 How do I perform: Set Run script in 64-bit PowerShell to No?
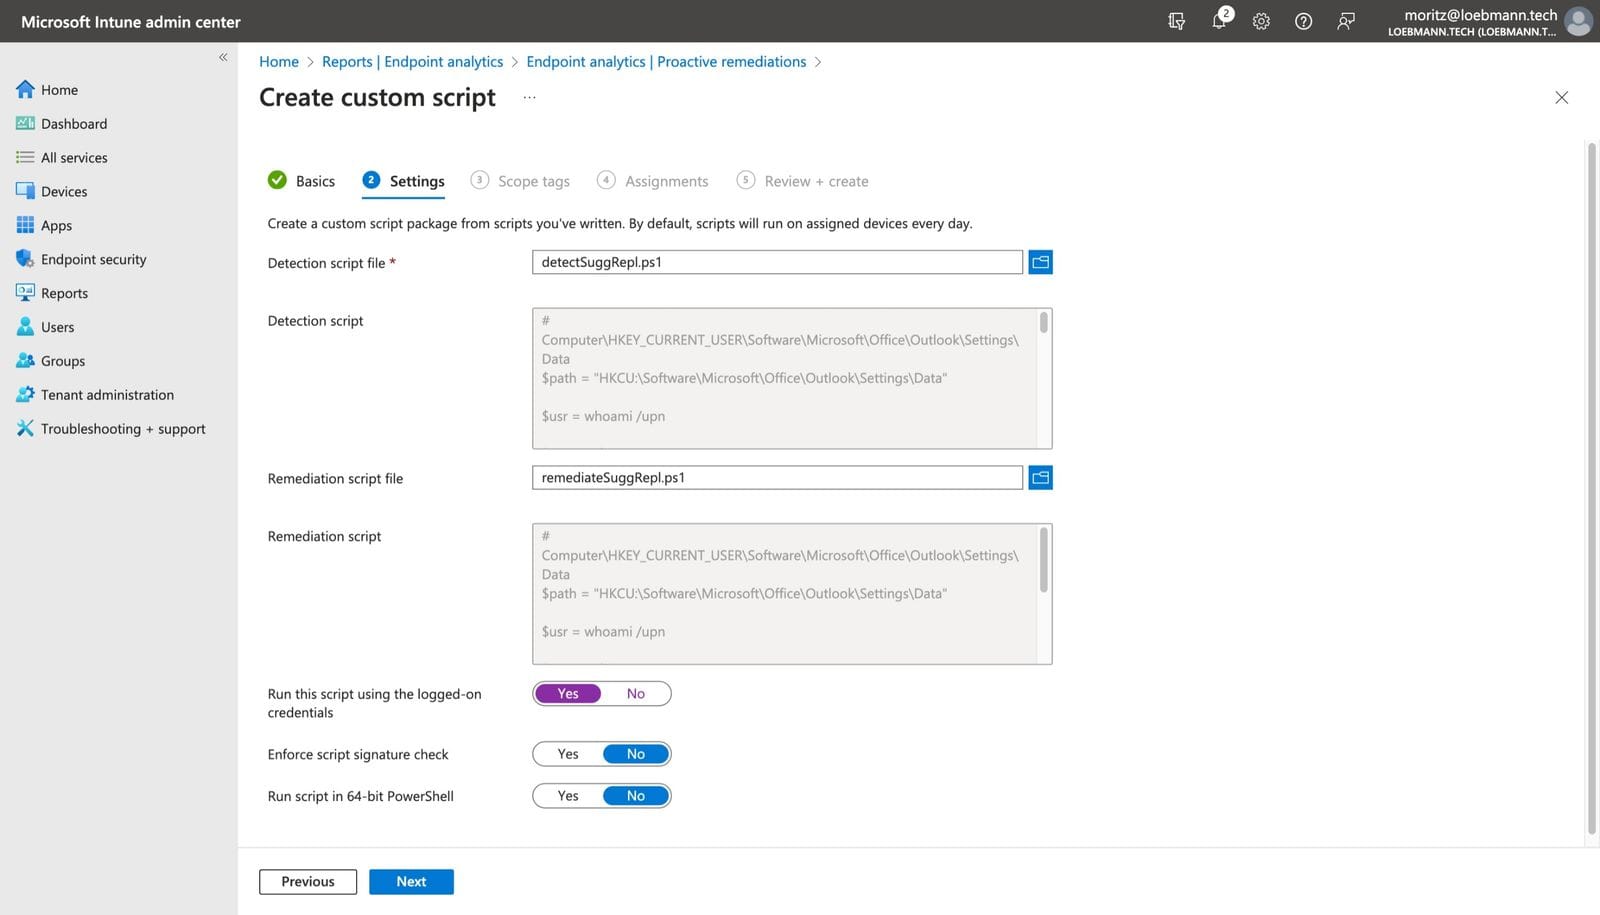pos(636,797)
